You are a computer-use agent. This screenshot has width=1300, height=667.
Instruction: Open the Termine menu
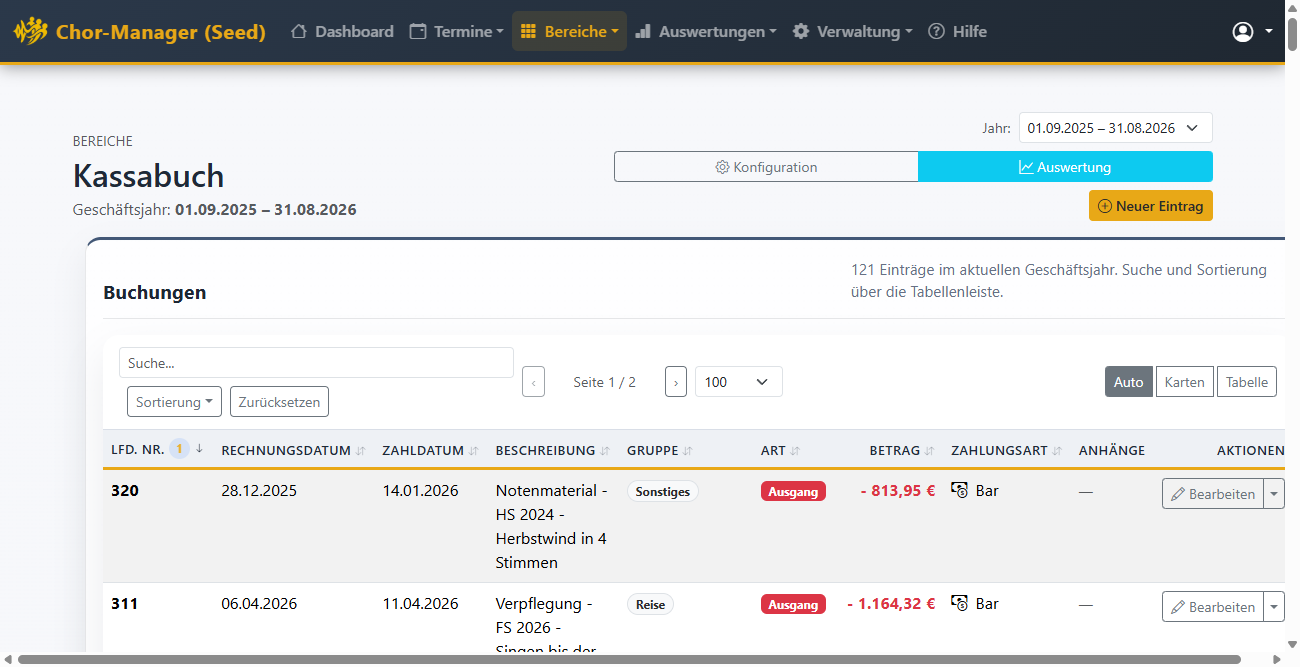click(x=457, y=31)
